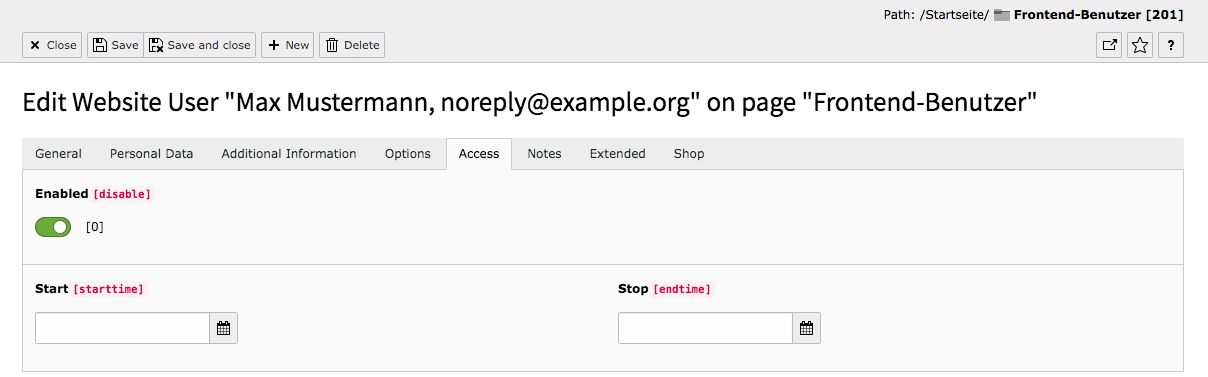Click the Stop [endtime] label
The height and width of the screenshot is (377, 1208).
tap(664, 289)
